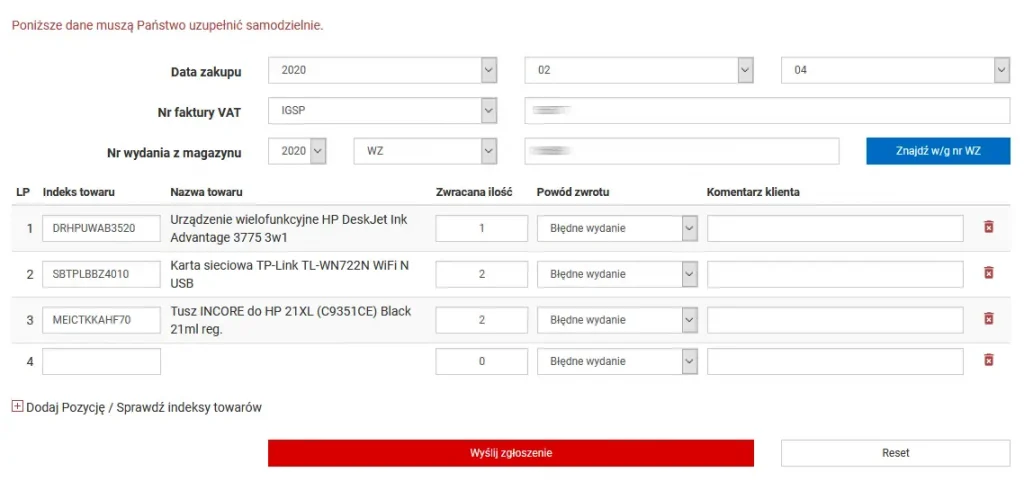Click the VAT invoice number text field
The height and width of the screenshot is (481, 1024).
point(767,111)
